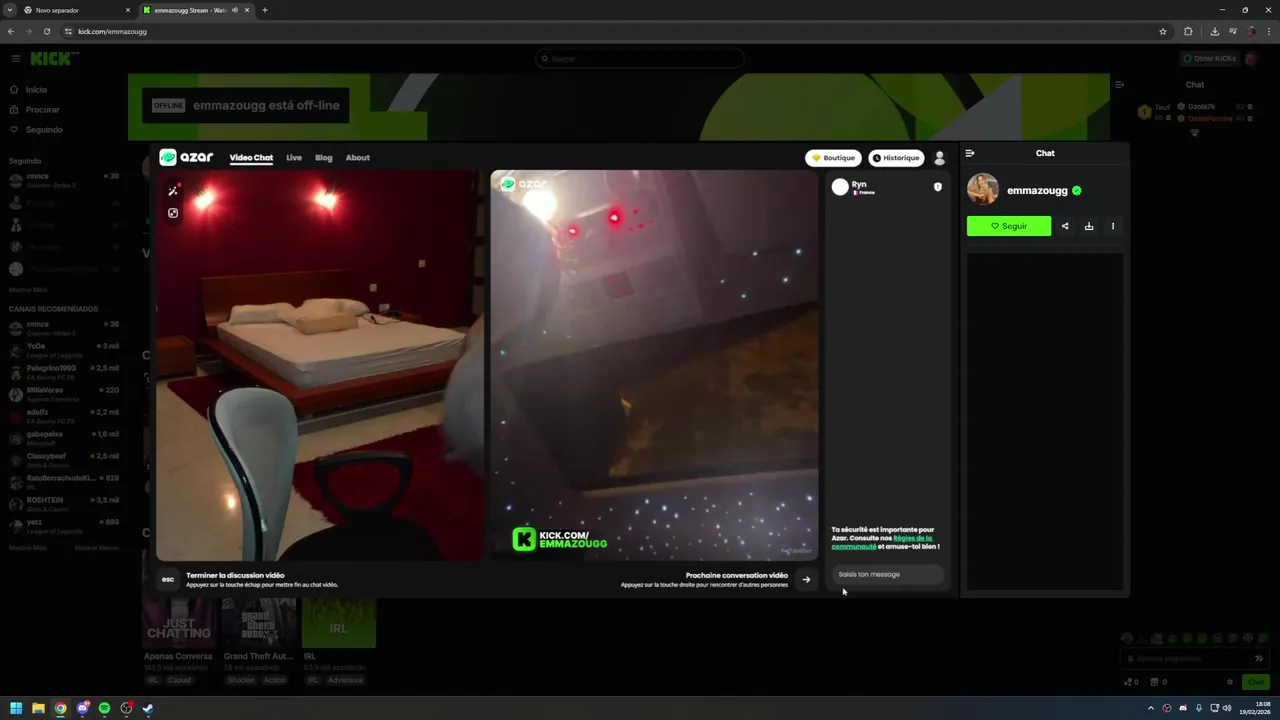The image size is (1280, 720).
Task: Click the shield report icon next to Ryn
Action: [x=937, y=187]
